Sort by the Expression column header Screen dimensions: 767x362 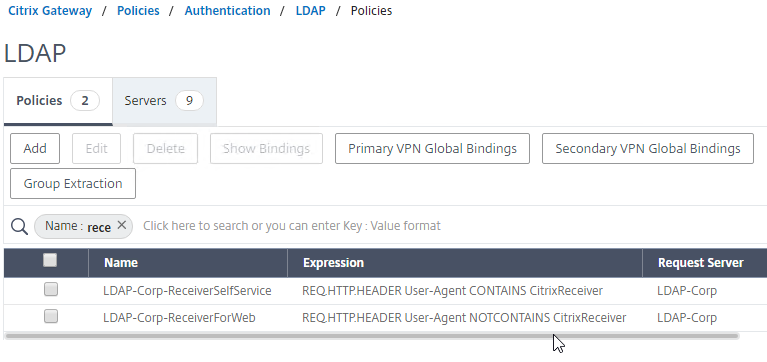[465, 263]
